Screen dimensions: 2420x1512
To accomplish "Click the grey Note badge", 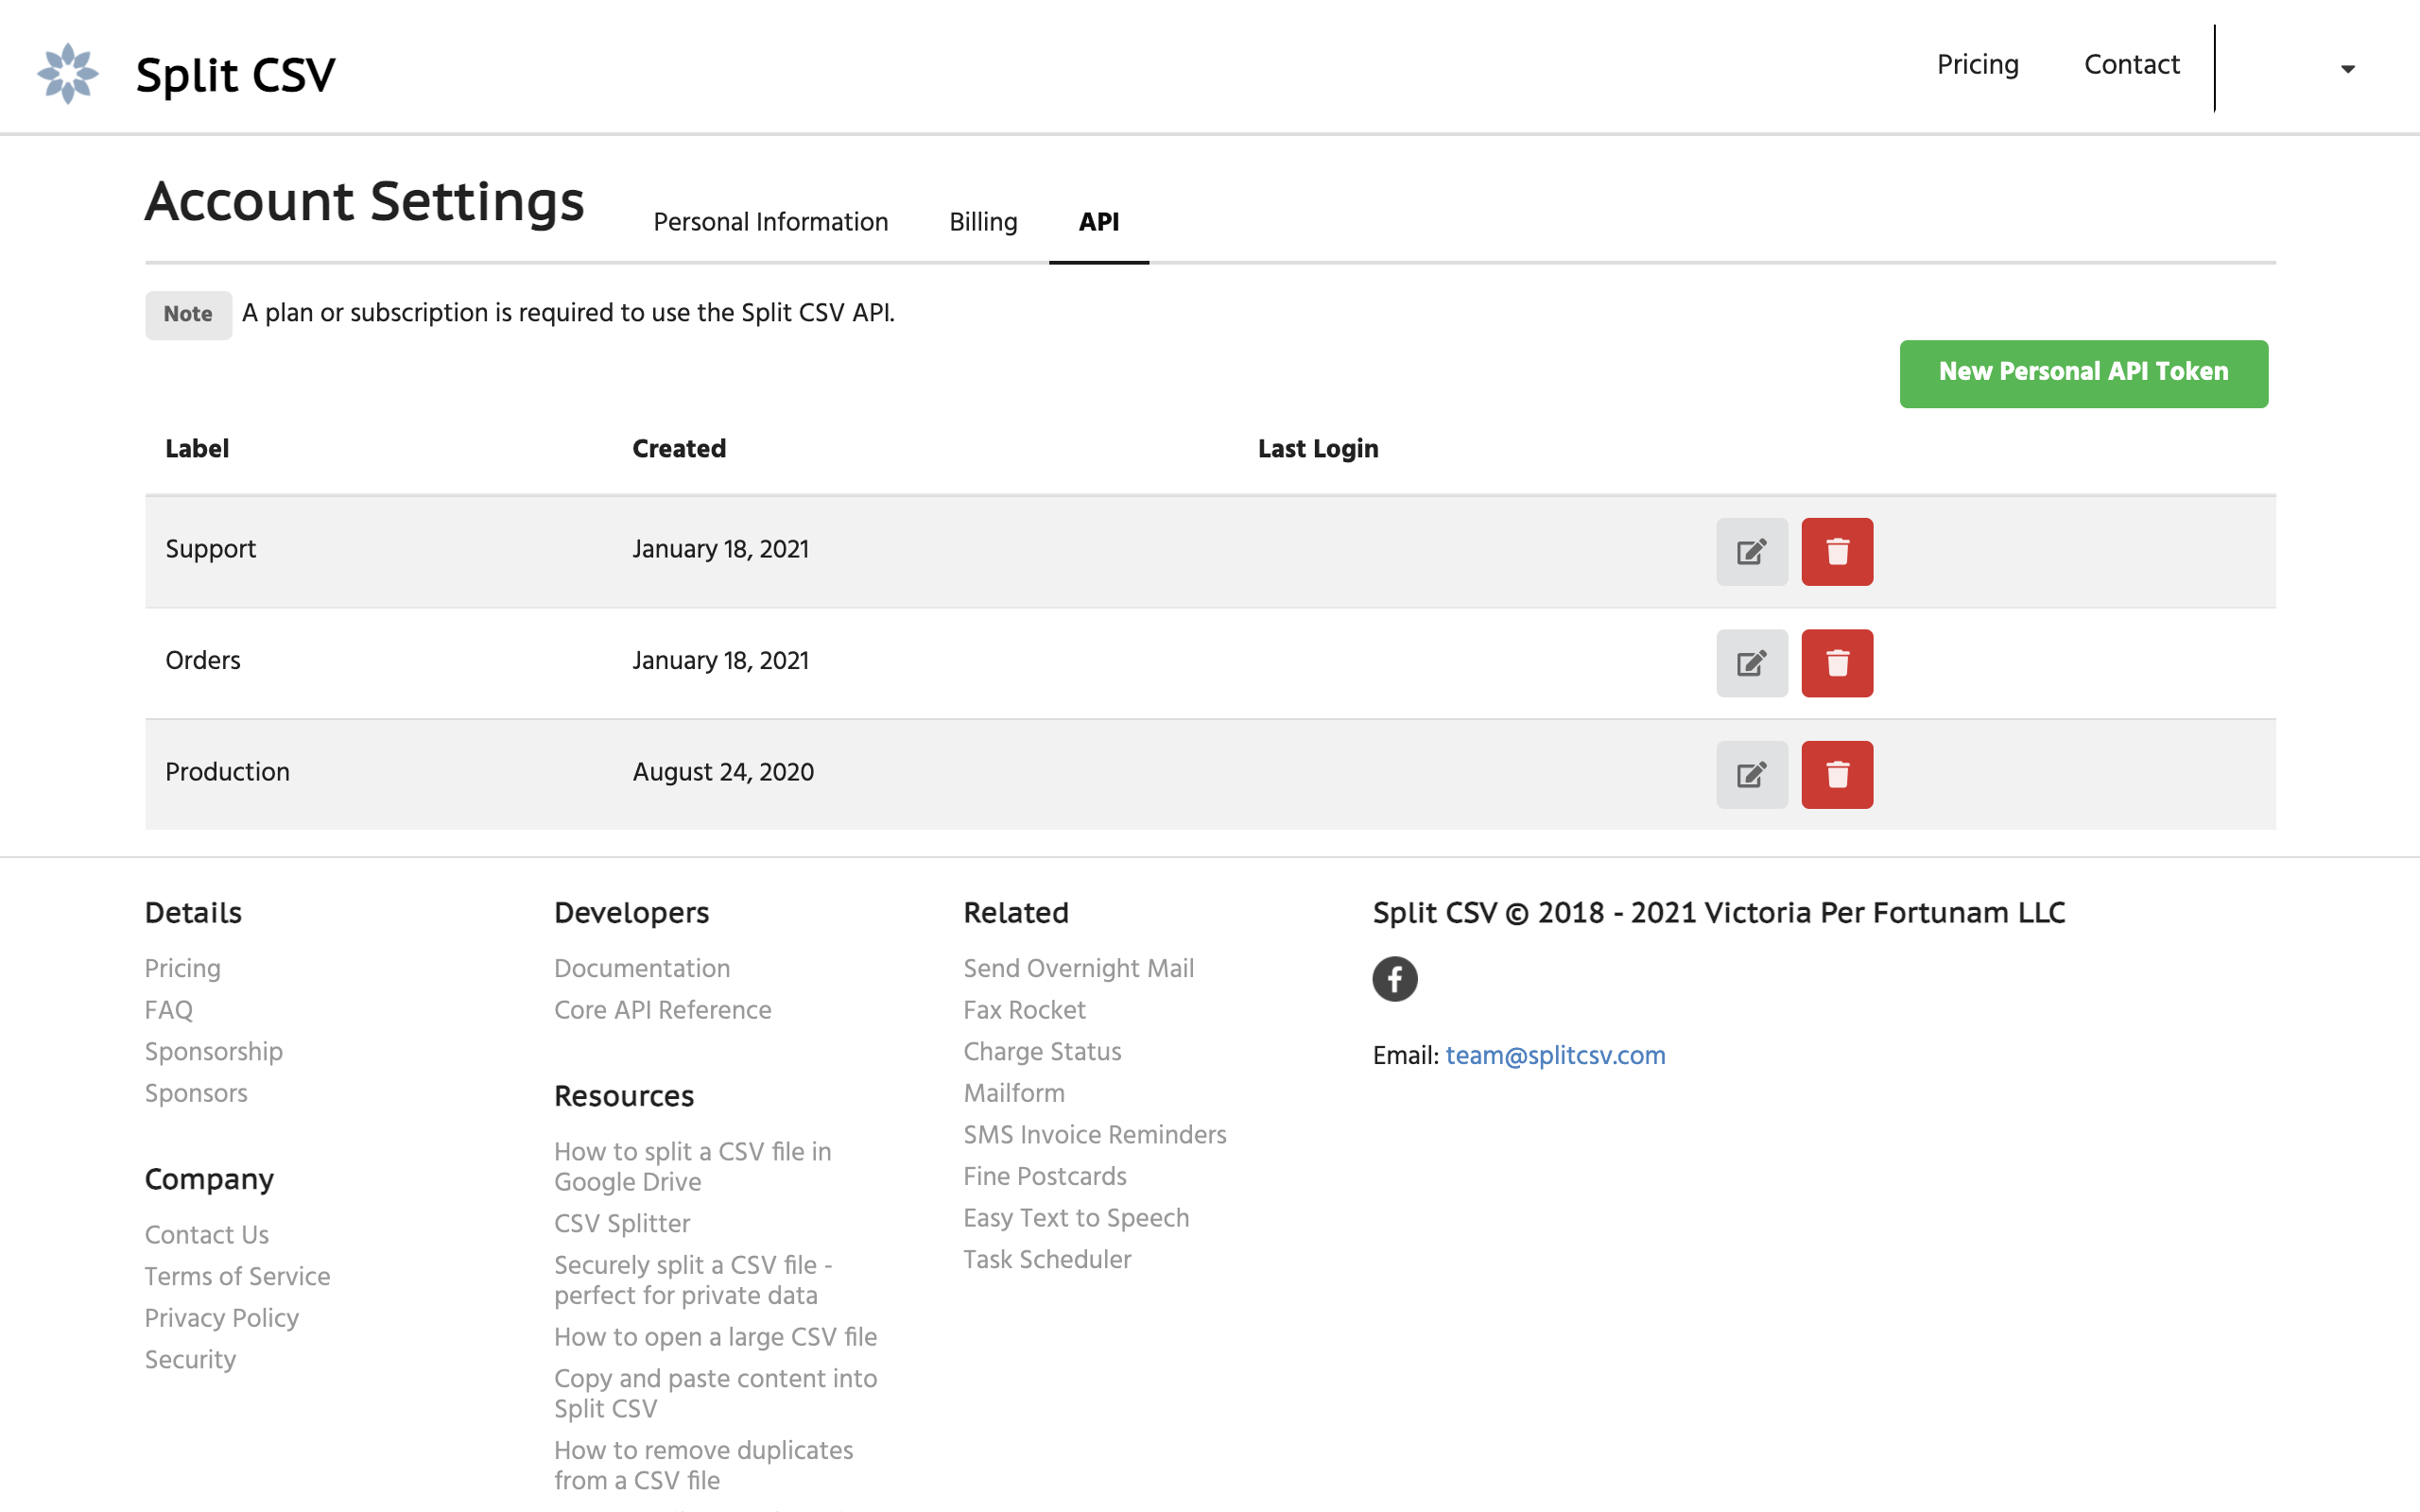I will tap(188, 315).
